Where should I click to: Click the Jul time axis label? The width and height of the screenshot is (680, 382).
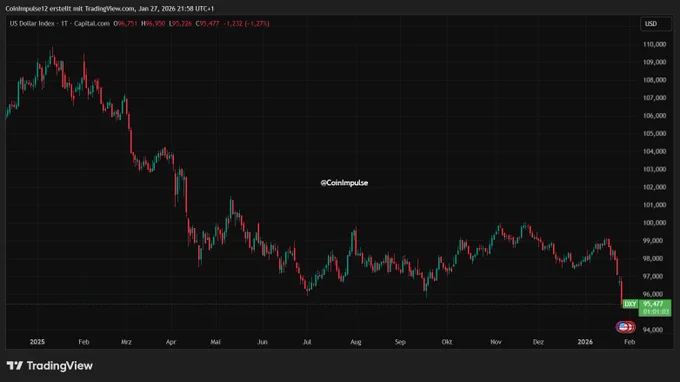tap(307, 342)
